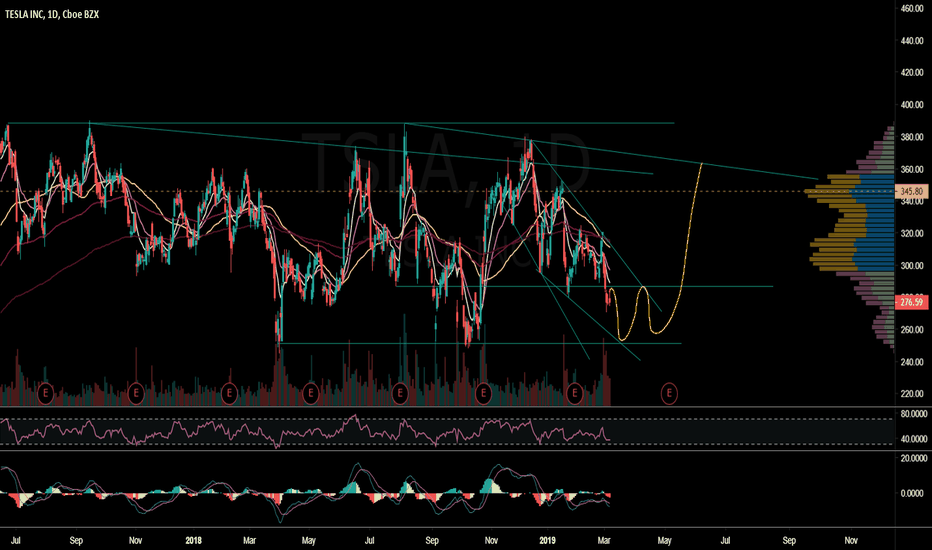Screen dimensions: 932x550
Task: Click the future earnings E marker at May 2019
Action: pos(669,393)
